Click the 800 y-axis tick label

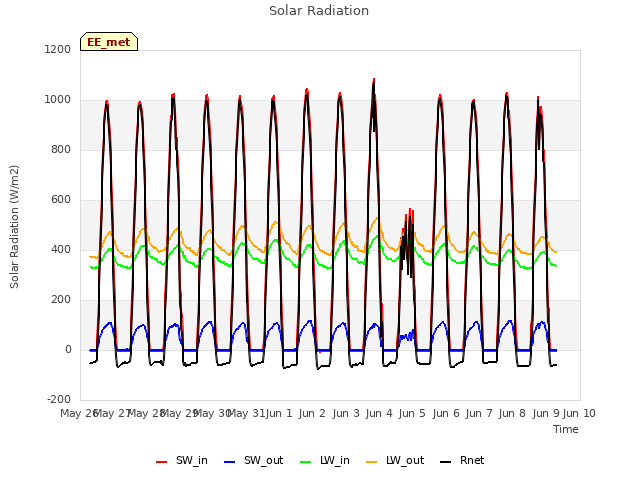(61, 149)
